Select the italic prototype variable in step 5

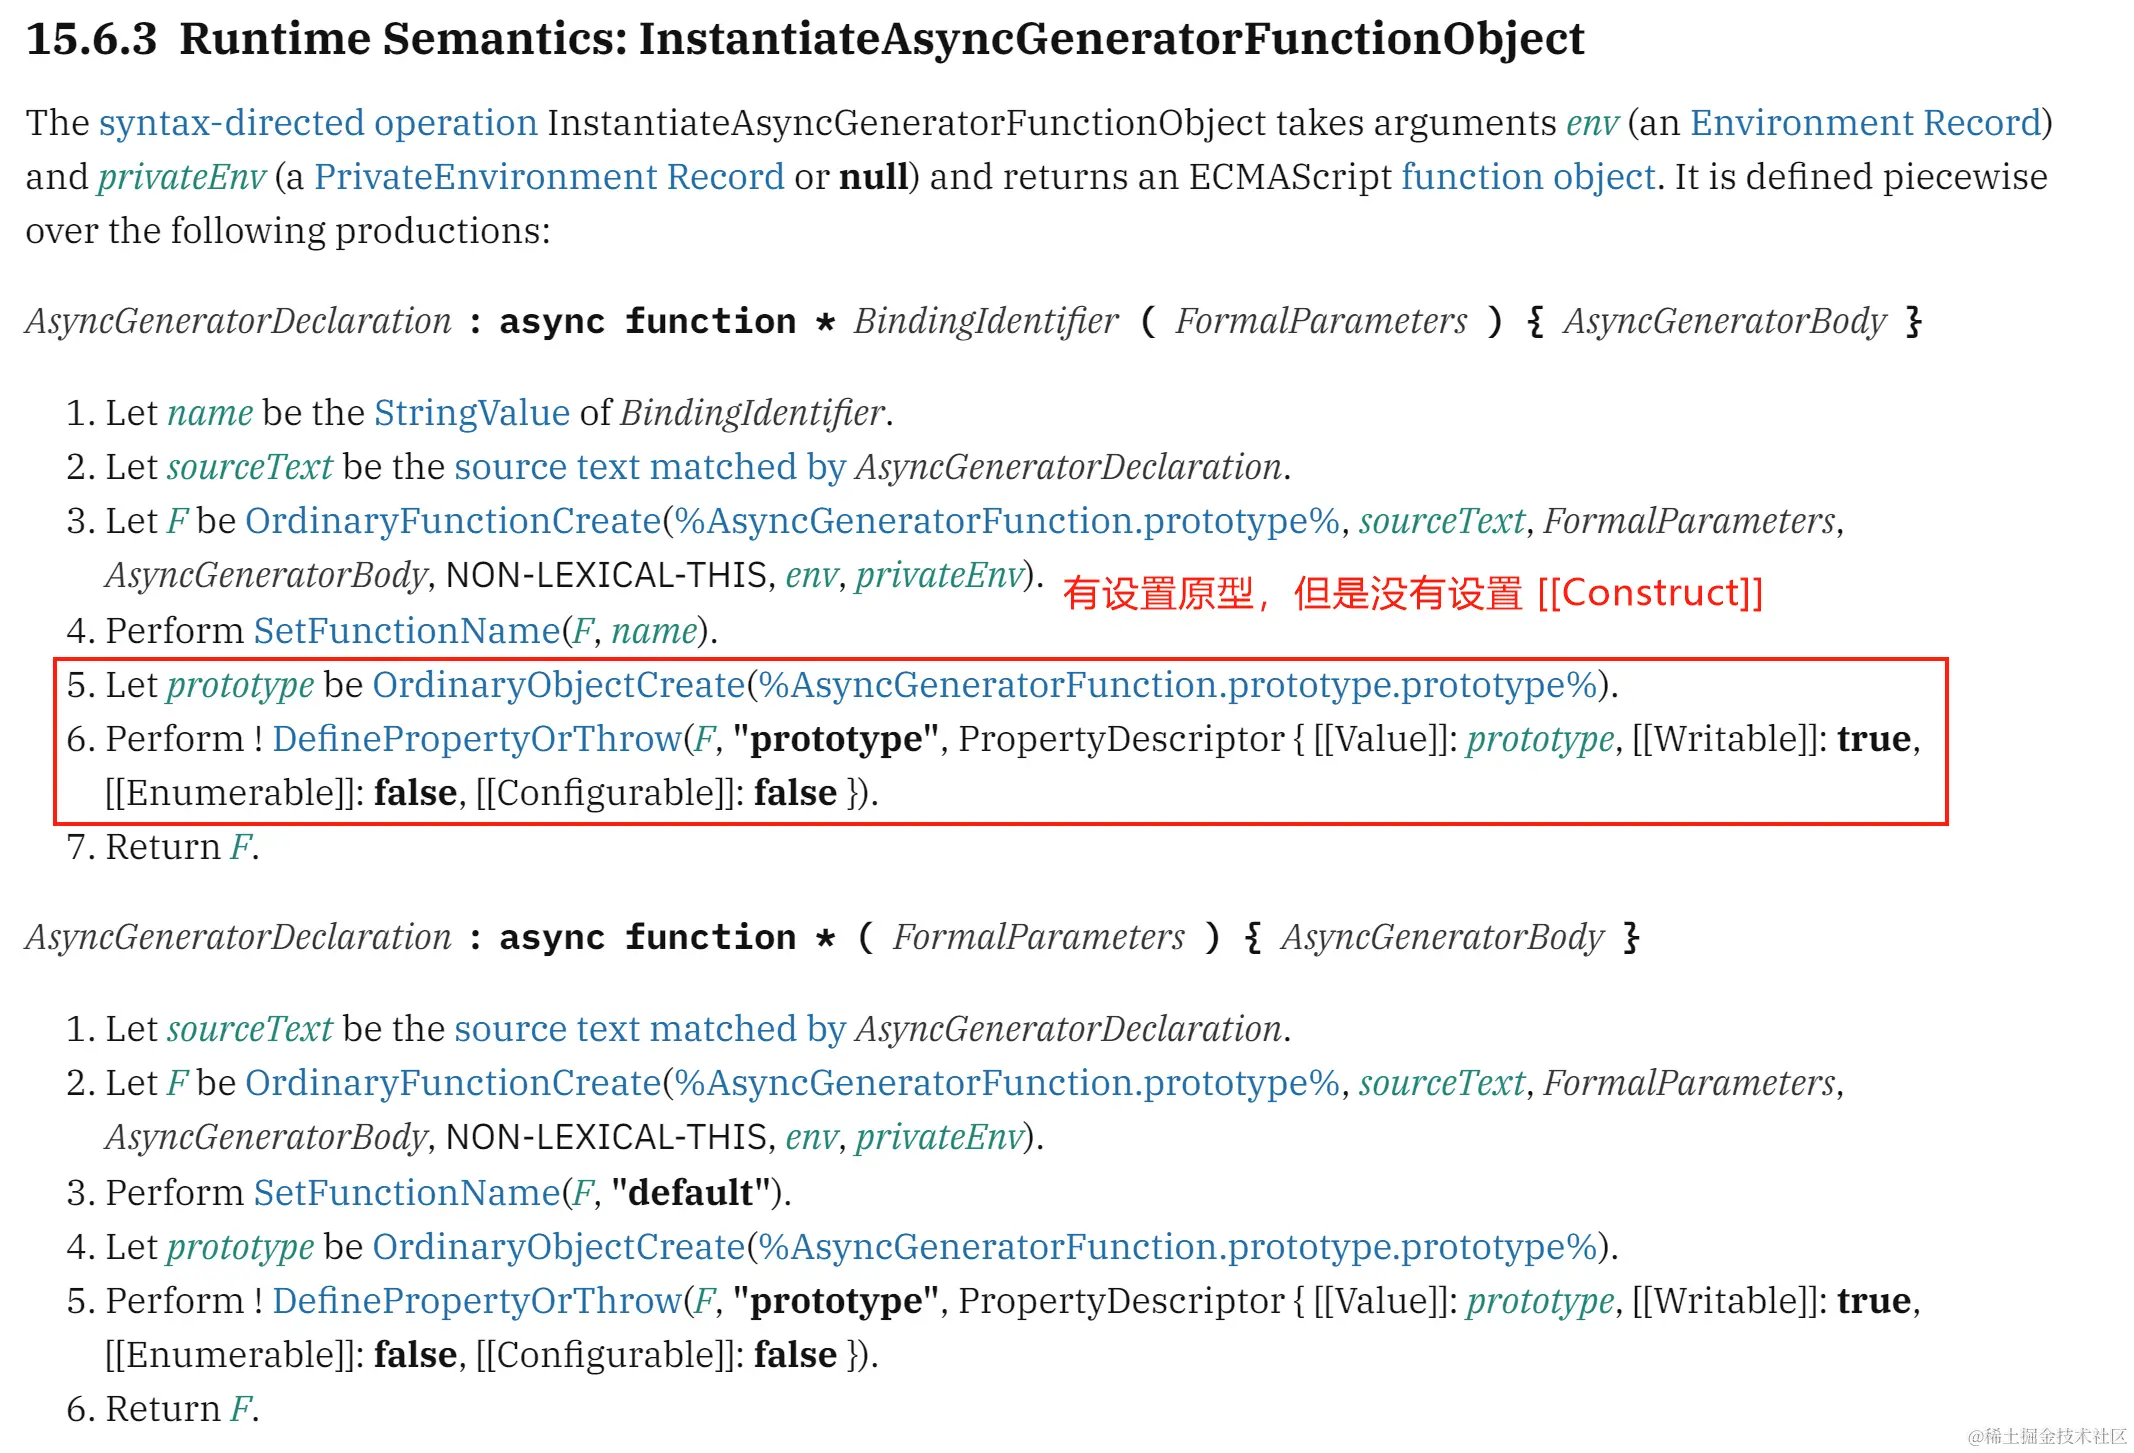coord(240,685)
